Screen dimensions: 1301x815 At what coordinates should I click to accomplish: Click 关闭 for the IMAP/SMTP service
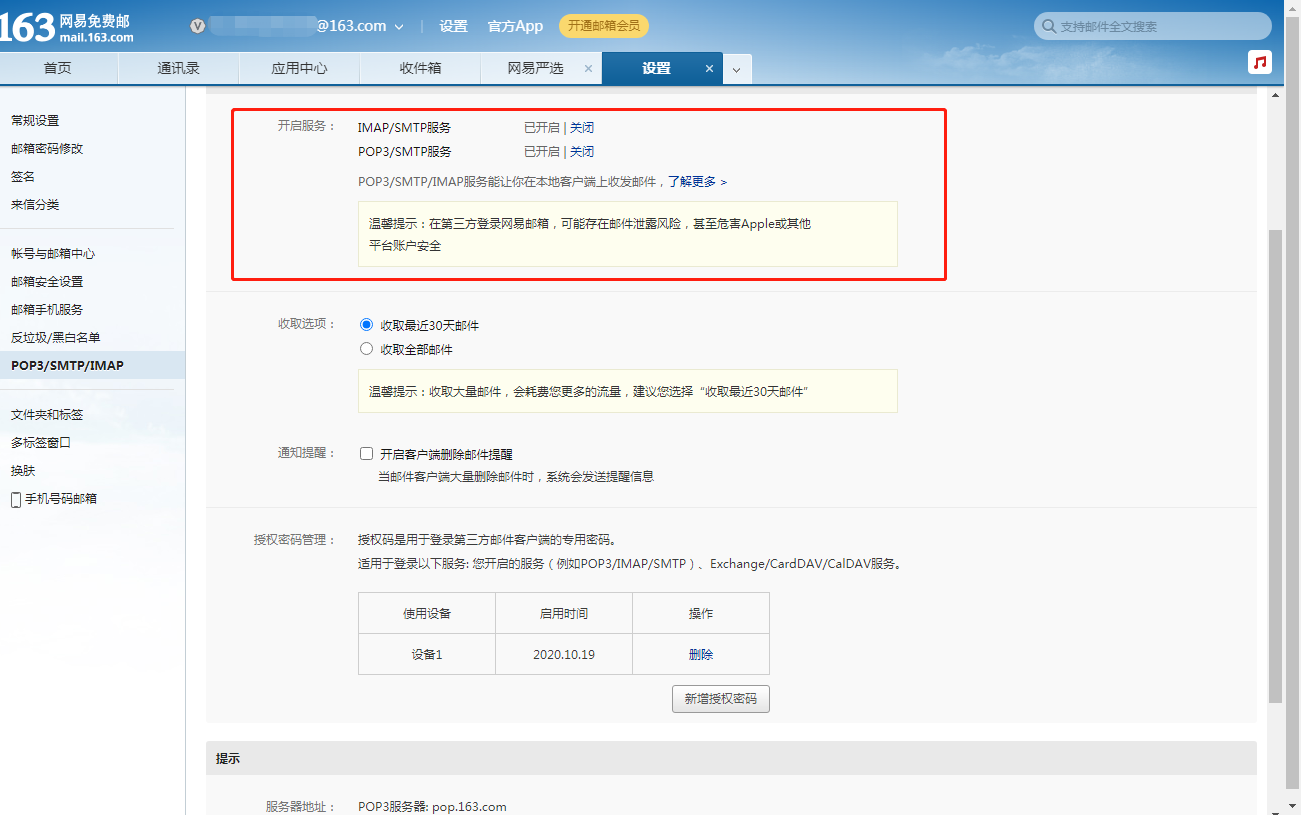582,128
